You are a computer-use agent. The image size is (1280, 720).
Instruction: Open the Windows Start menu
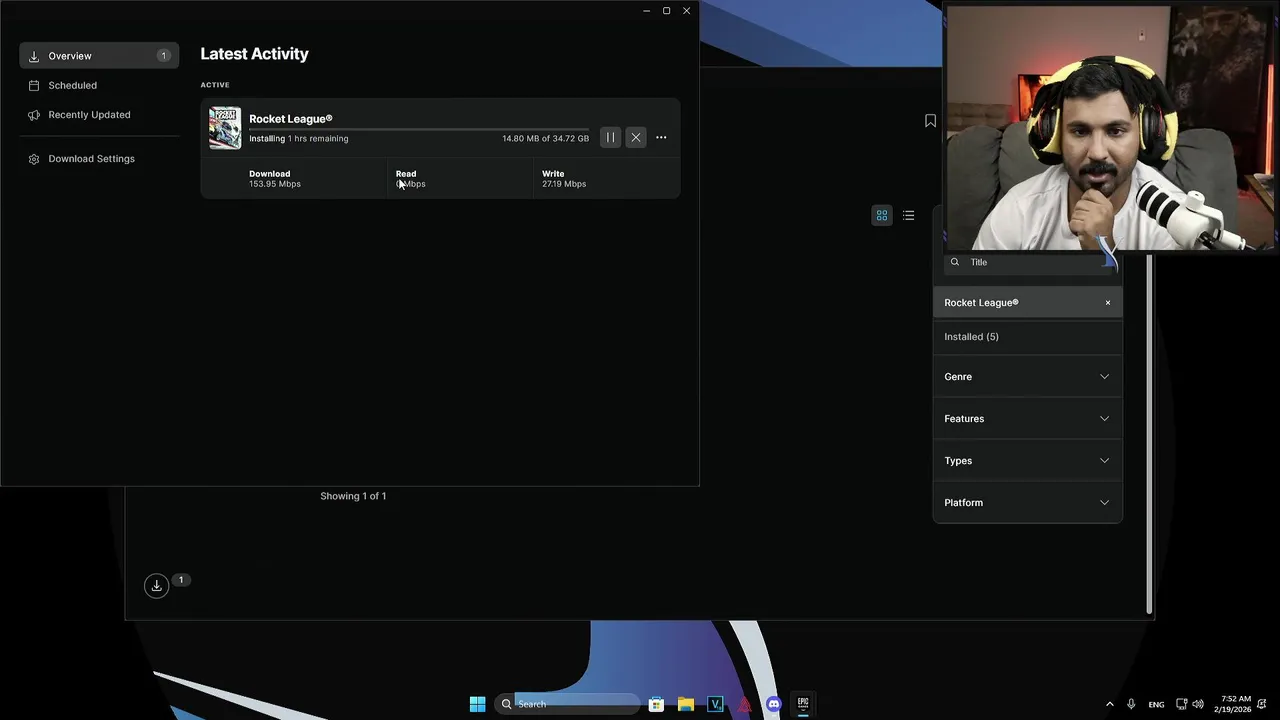click(477, 704)
